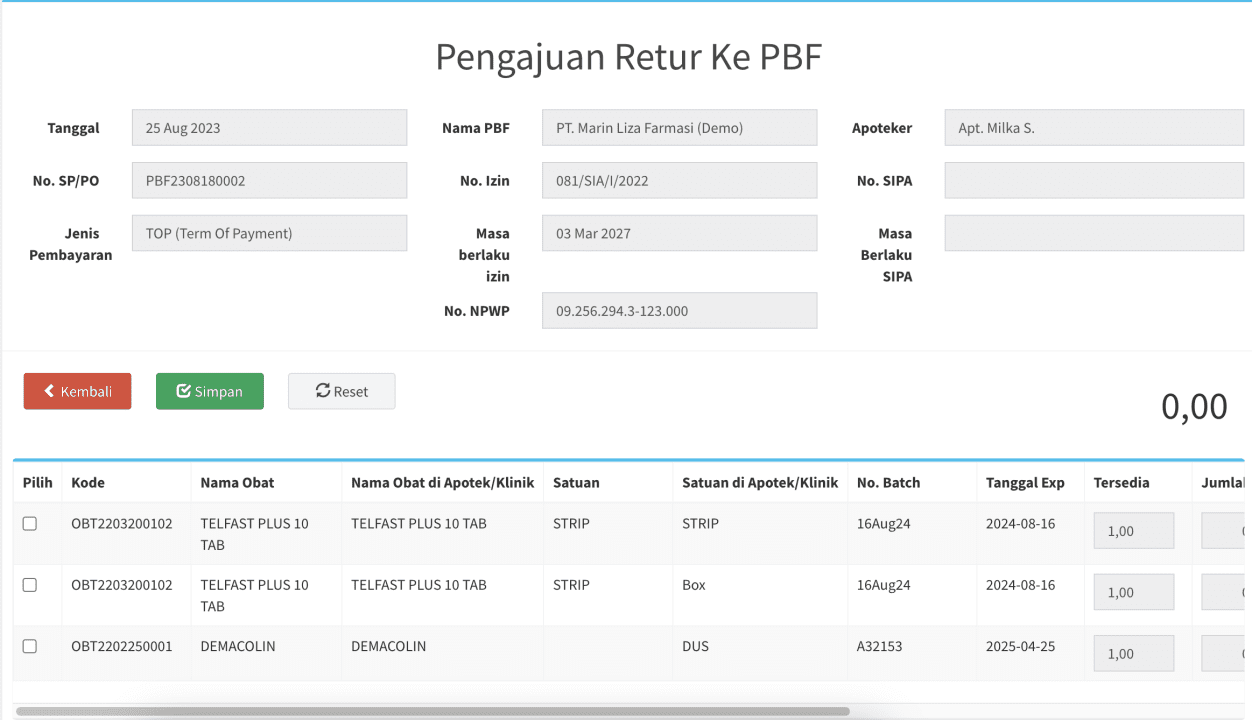Click the No. NPWP field
This screenshot has width=1252, height=720.
point(680,311)
